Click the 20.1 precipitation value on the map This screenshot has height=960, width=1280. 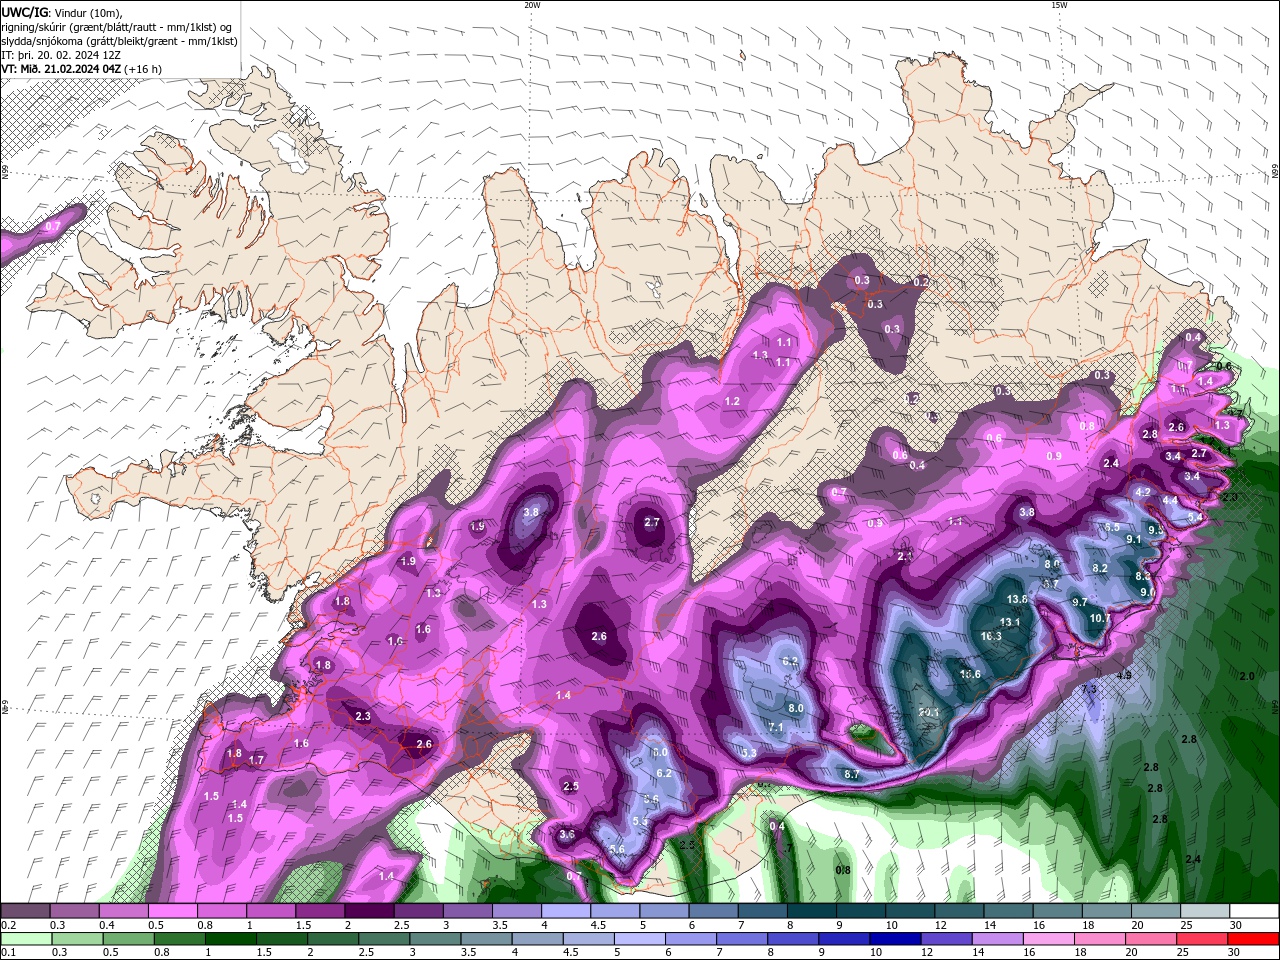(929, 712)
